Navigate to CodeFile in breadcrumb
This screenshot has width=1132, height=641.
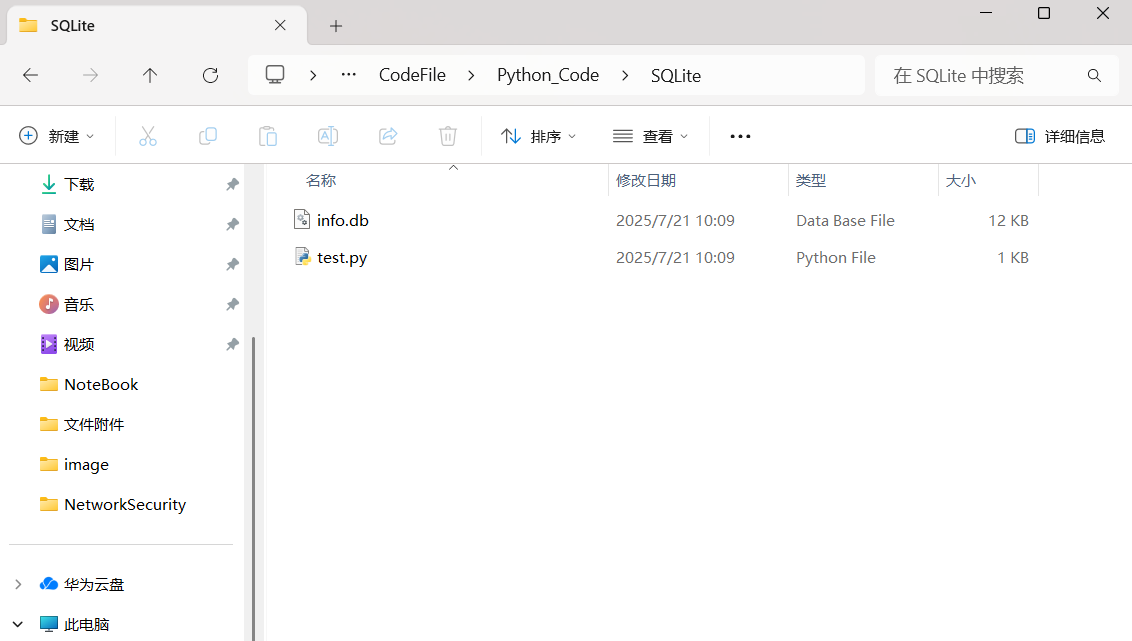pos(412,75)
